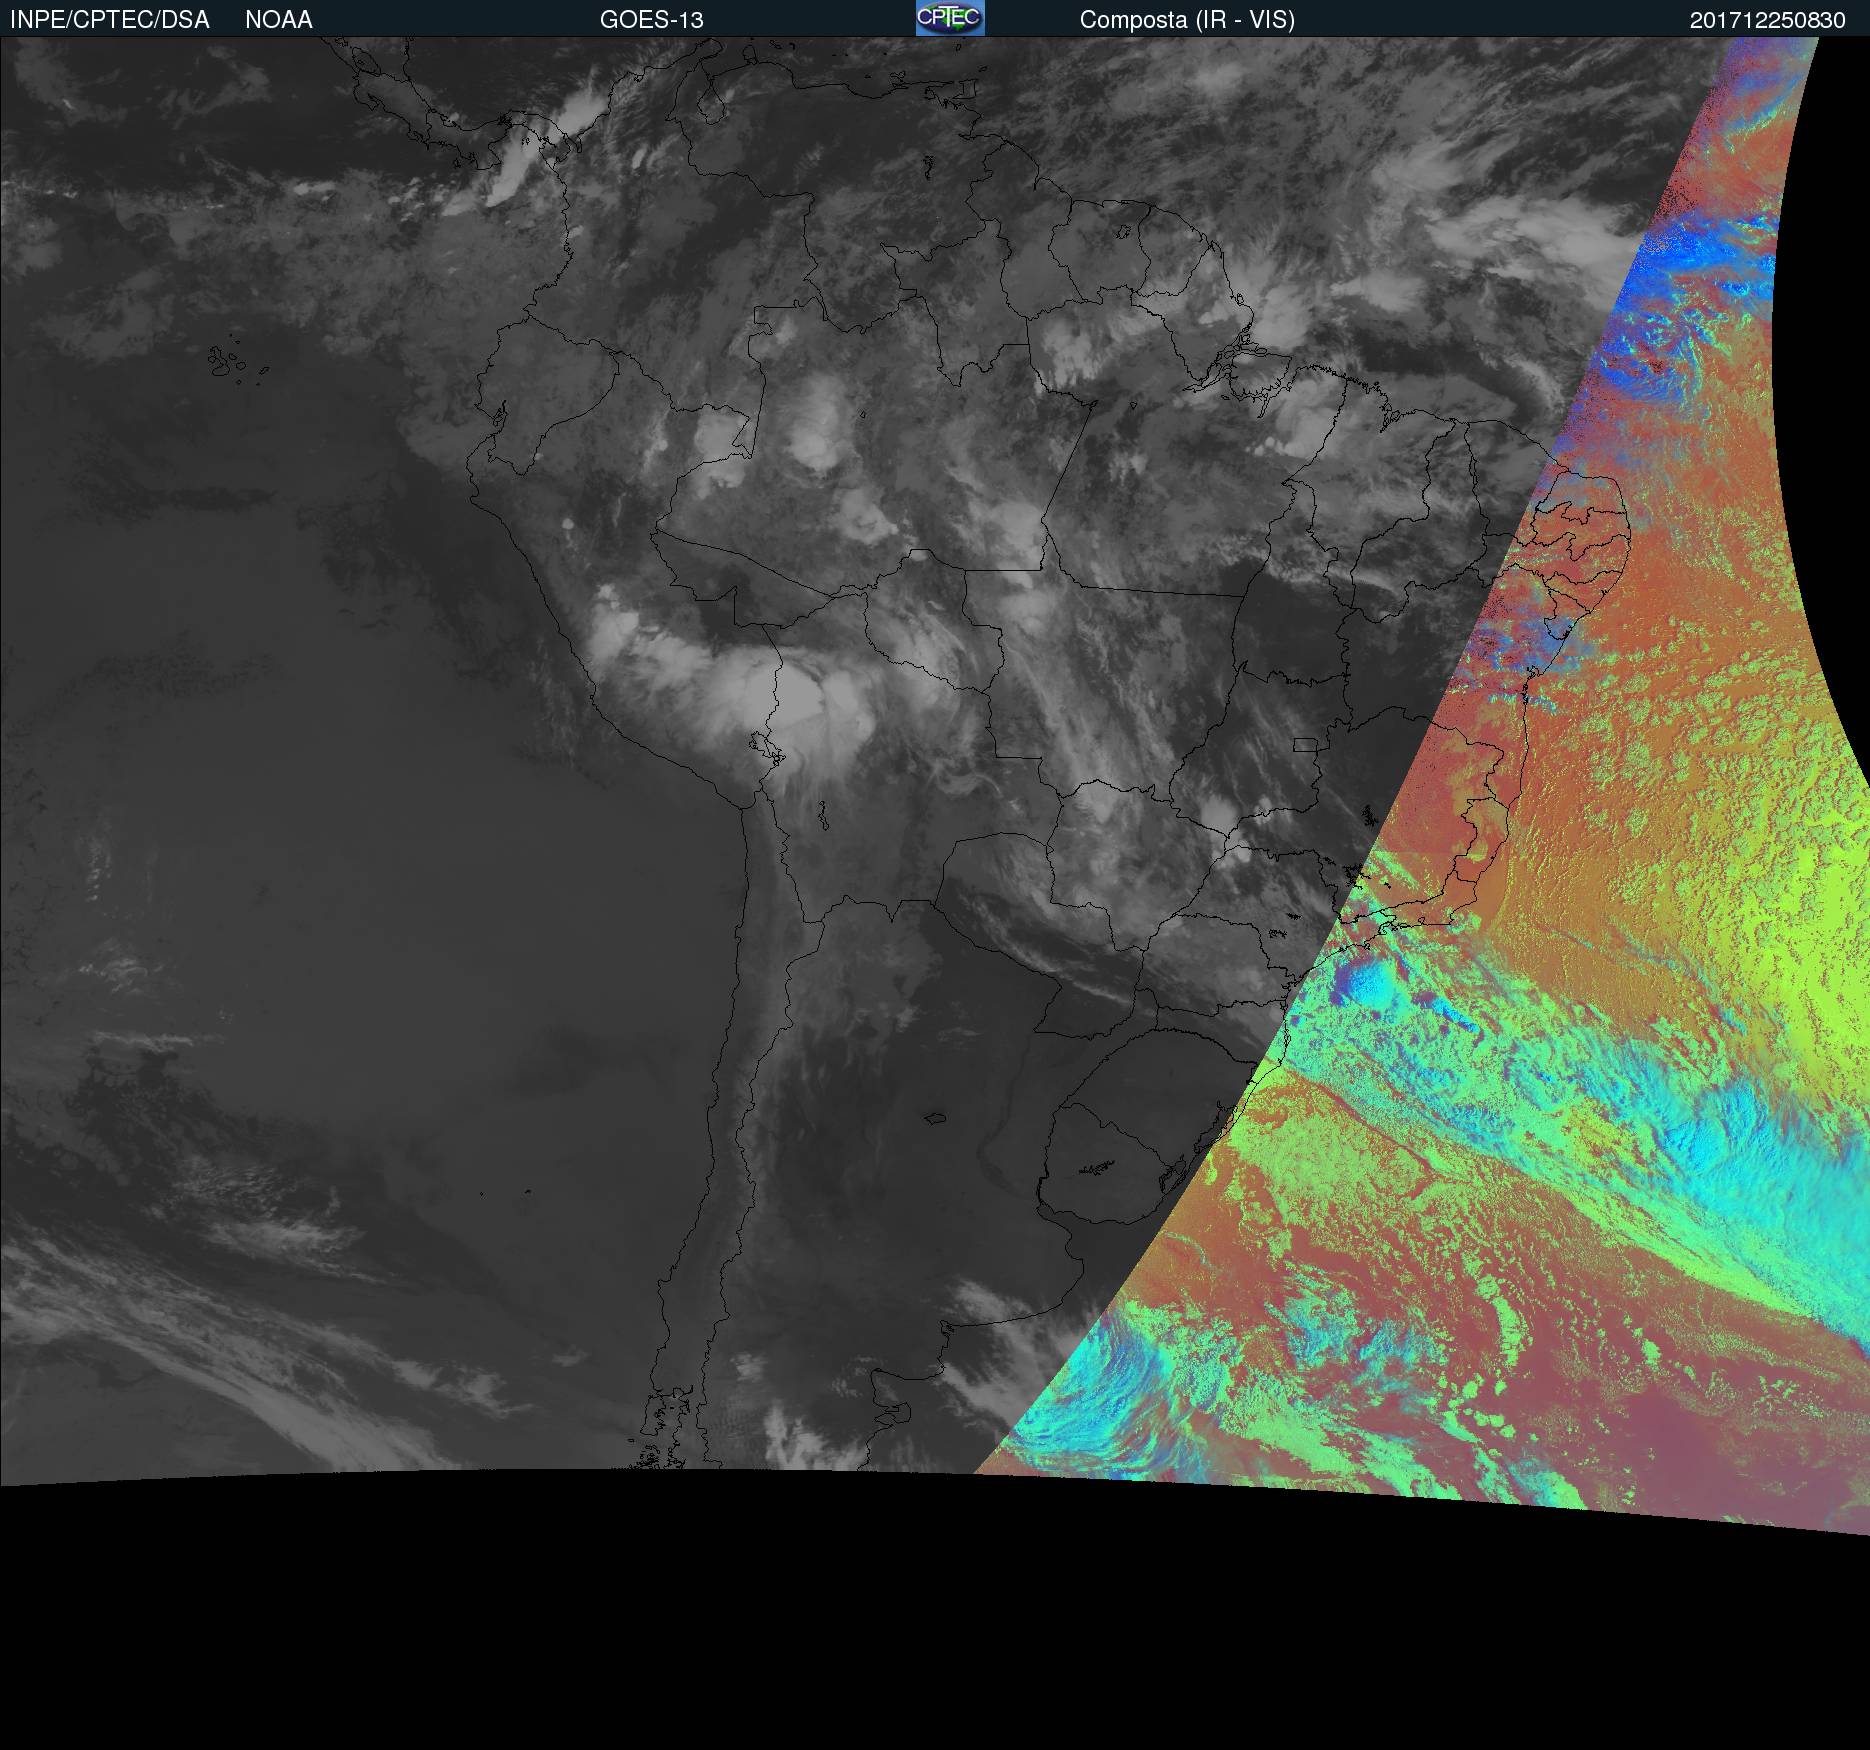Viewport: 1870px width, 1750px height.
Task: Select the INPE/CPTEC/DSA header text
Action: (110, 20)
